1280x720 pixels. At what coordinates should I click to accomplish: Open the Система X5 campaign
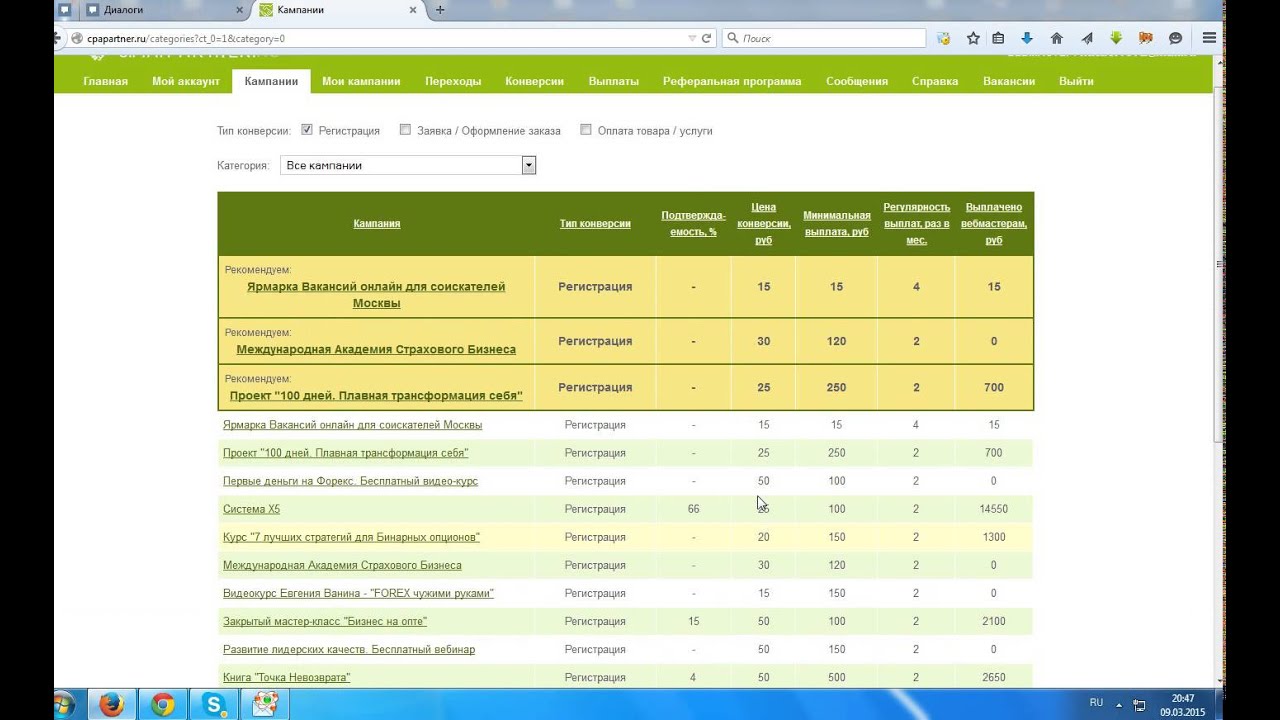[x=251, y=509]
